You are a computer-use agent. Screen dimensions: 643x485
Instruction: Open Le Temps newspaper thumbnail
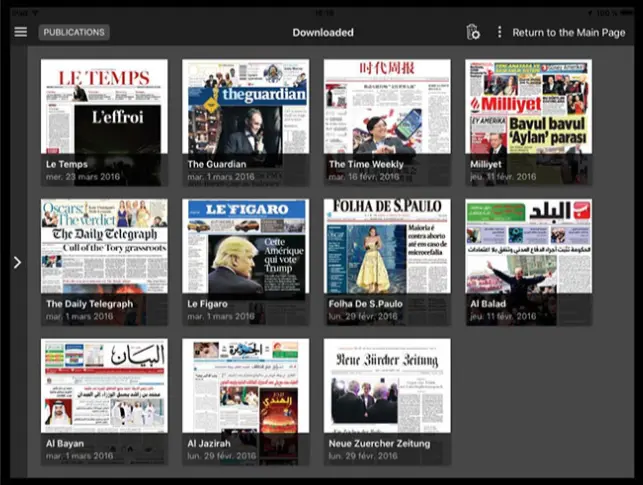104,122
